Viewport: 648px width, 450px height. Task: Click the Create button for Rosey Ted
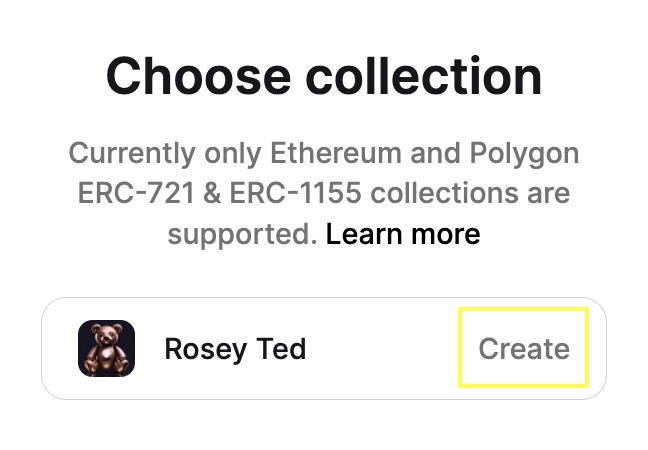click(524, 348)
